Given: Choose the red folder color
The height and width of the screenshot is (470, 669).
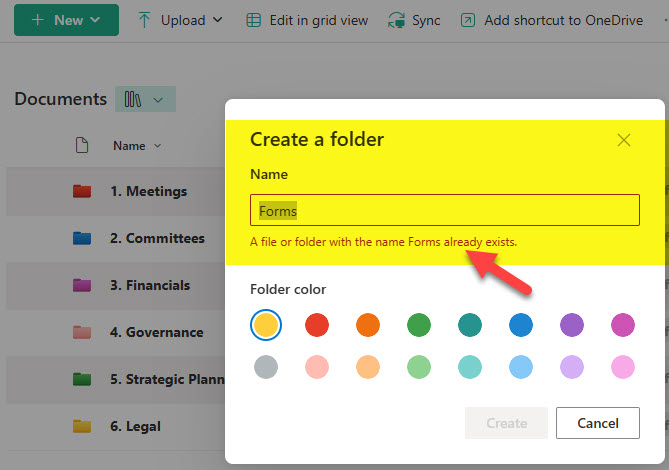Looking at the screenshot, I should click(x=317, y=325).
